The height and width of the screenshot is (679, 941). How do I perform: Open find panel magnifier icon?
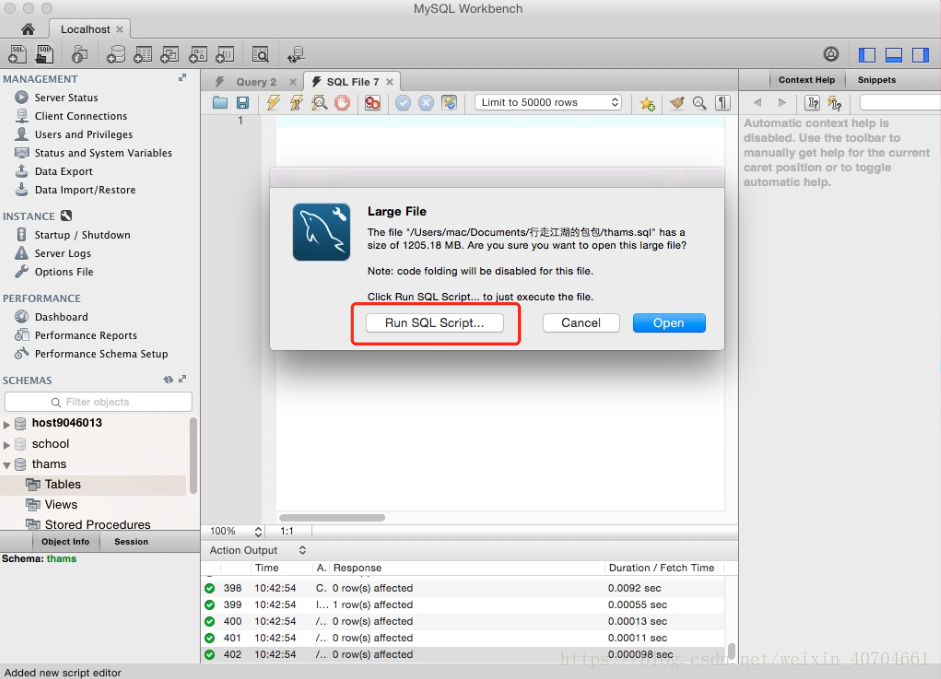click(699, 103)
